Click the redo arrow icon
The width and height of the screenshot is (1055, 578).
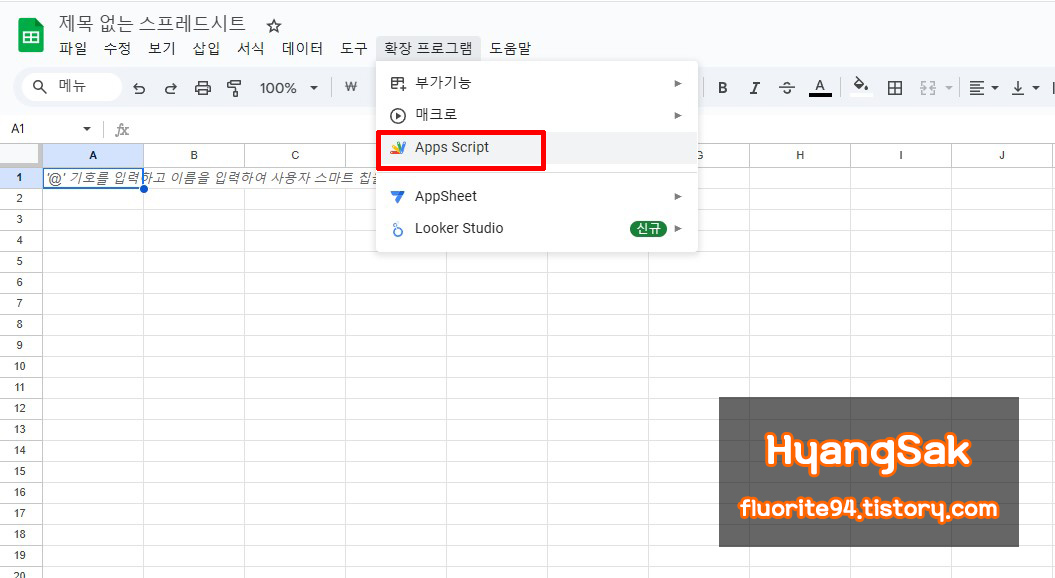click(x=171, y=88)
